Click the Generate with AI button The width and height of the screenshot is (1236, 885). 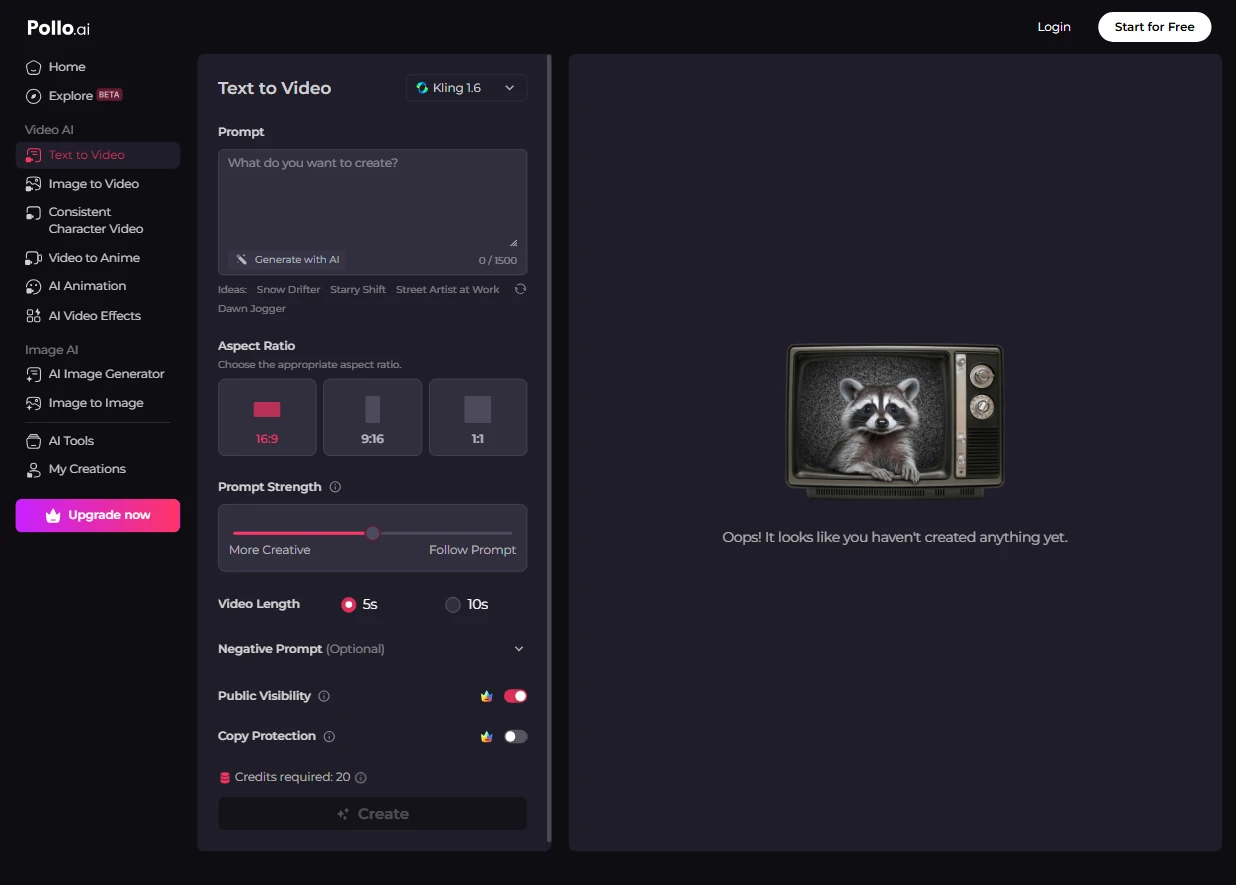point(288,260)
